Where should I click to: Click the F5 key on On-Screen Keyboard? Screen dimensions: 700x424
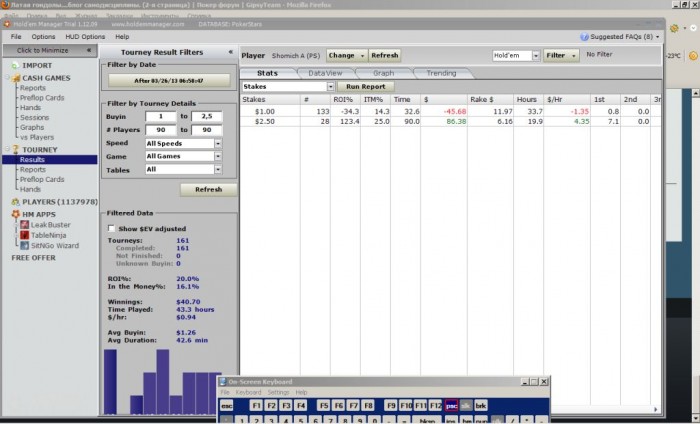324,406
